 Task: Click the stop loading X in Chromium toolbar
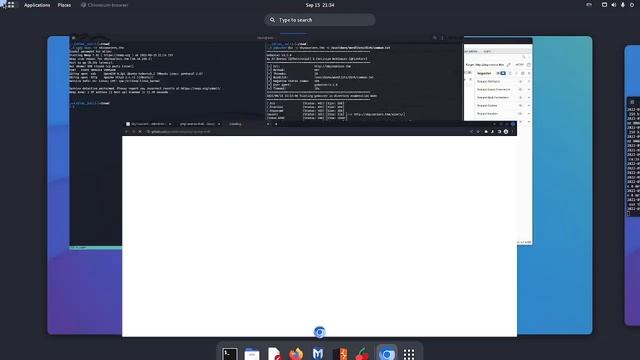point(140,132)
